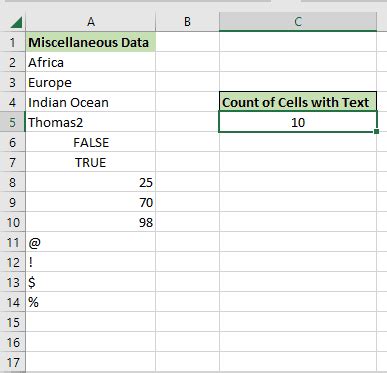The image size is (387, 373).
Task: Select the cell with value 70
Action: [x=91, y=202]
